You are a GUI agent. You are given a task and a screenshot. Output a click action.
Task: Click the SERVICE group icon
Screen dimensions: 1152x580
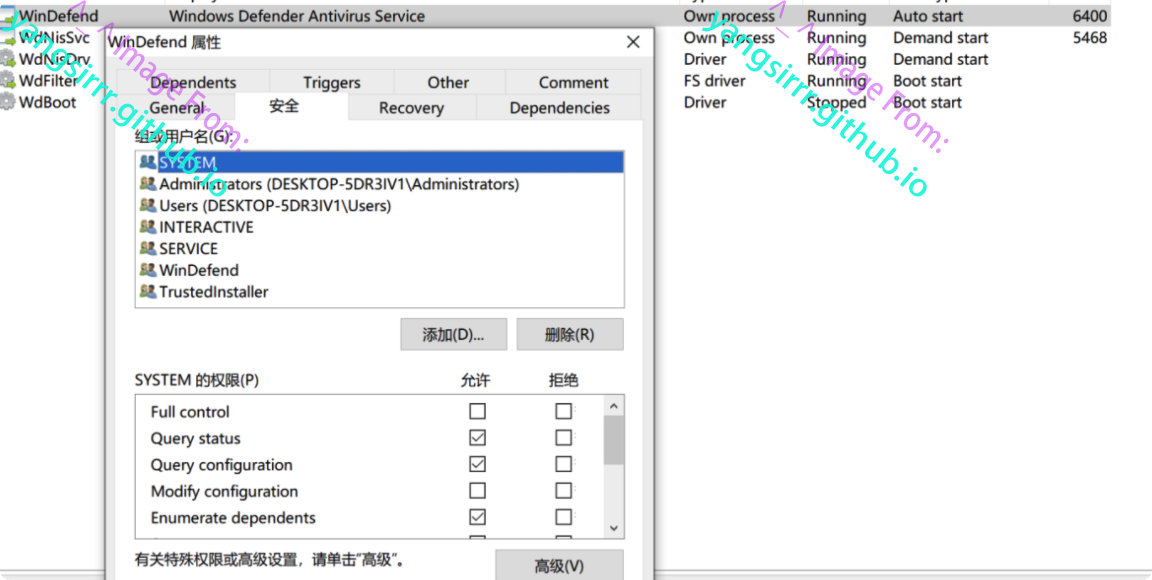point(148,248)
